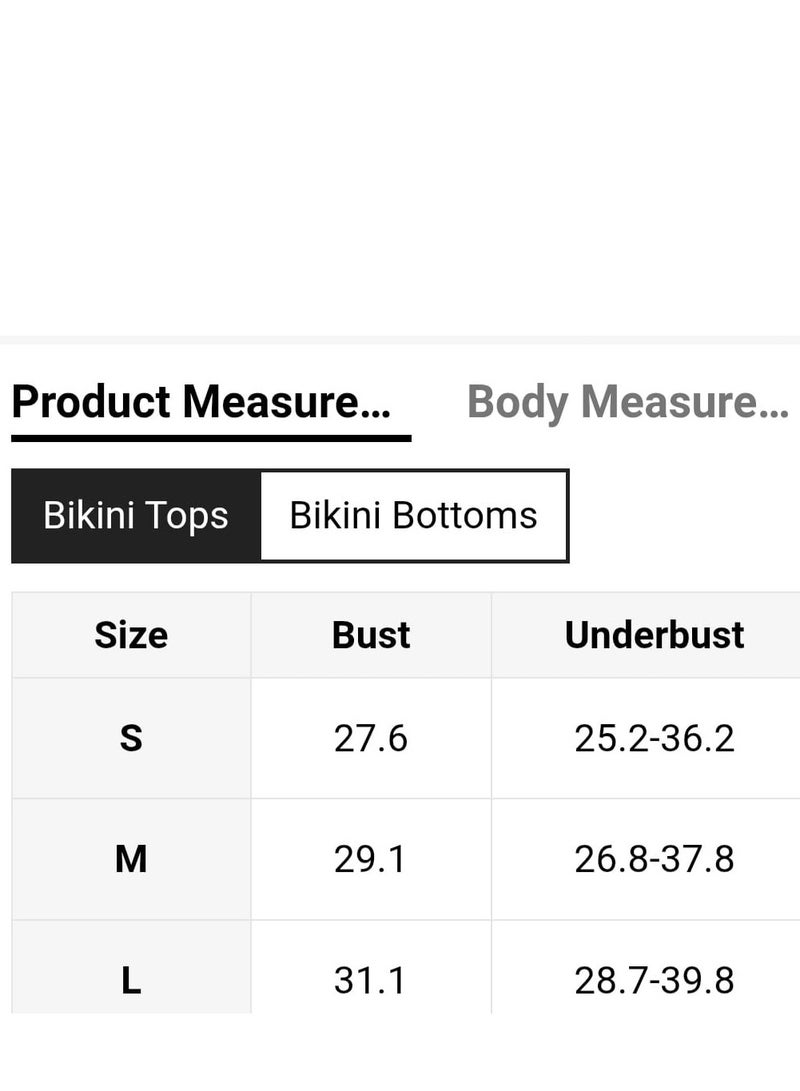Switch to the Bikini Bottoms toggle
Image resolution: width=800 pixels, height=1091 pixels.
(413, 516)
